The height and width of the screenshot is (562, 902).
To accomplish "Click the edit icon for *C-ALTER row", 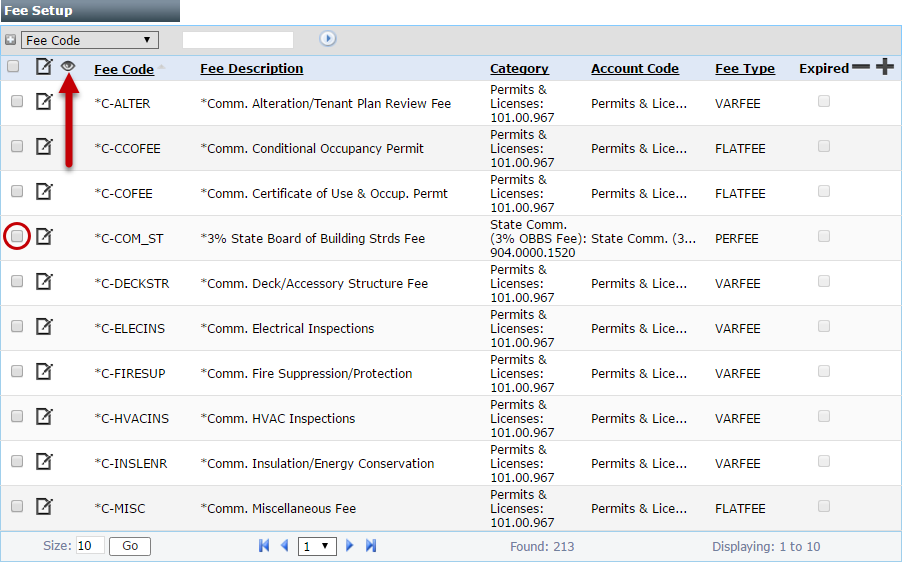I will pos(44,101).
